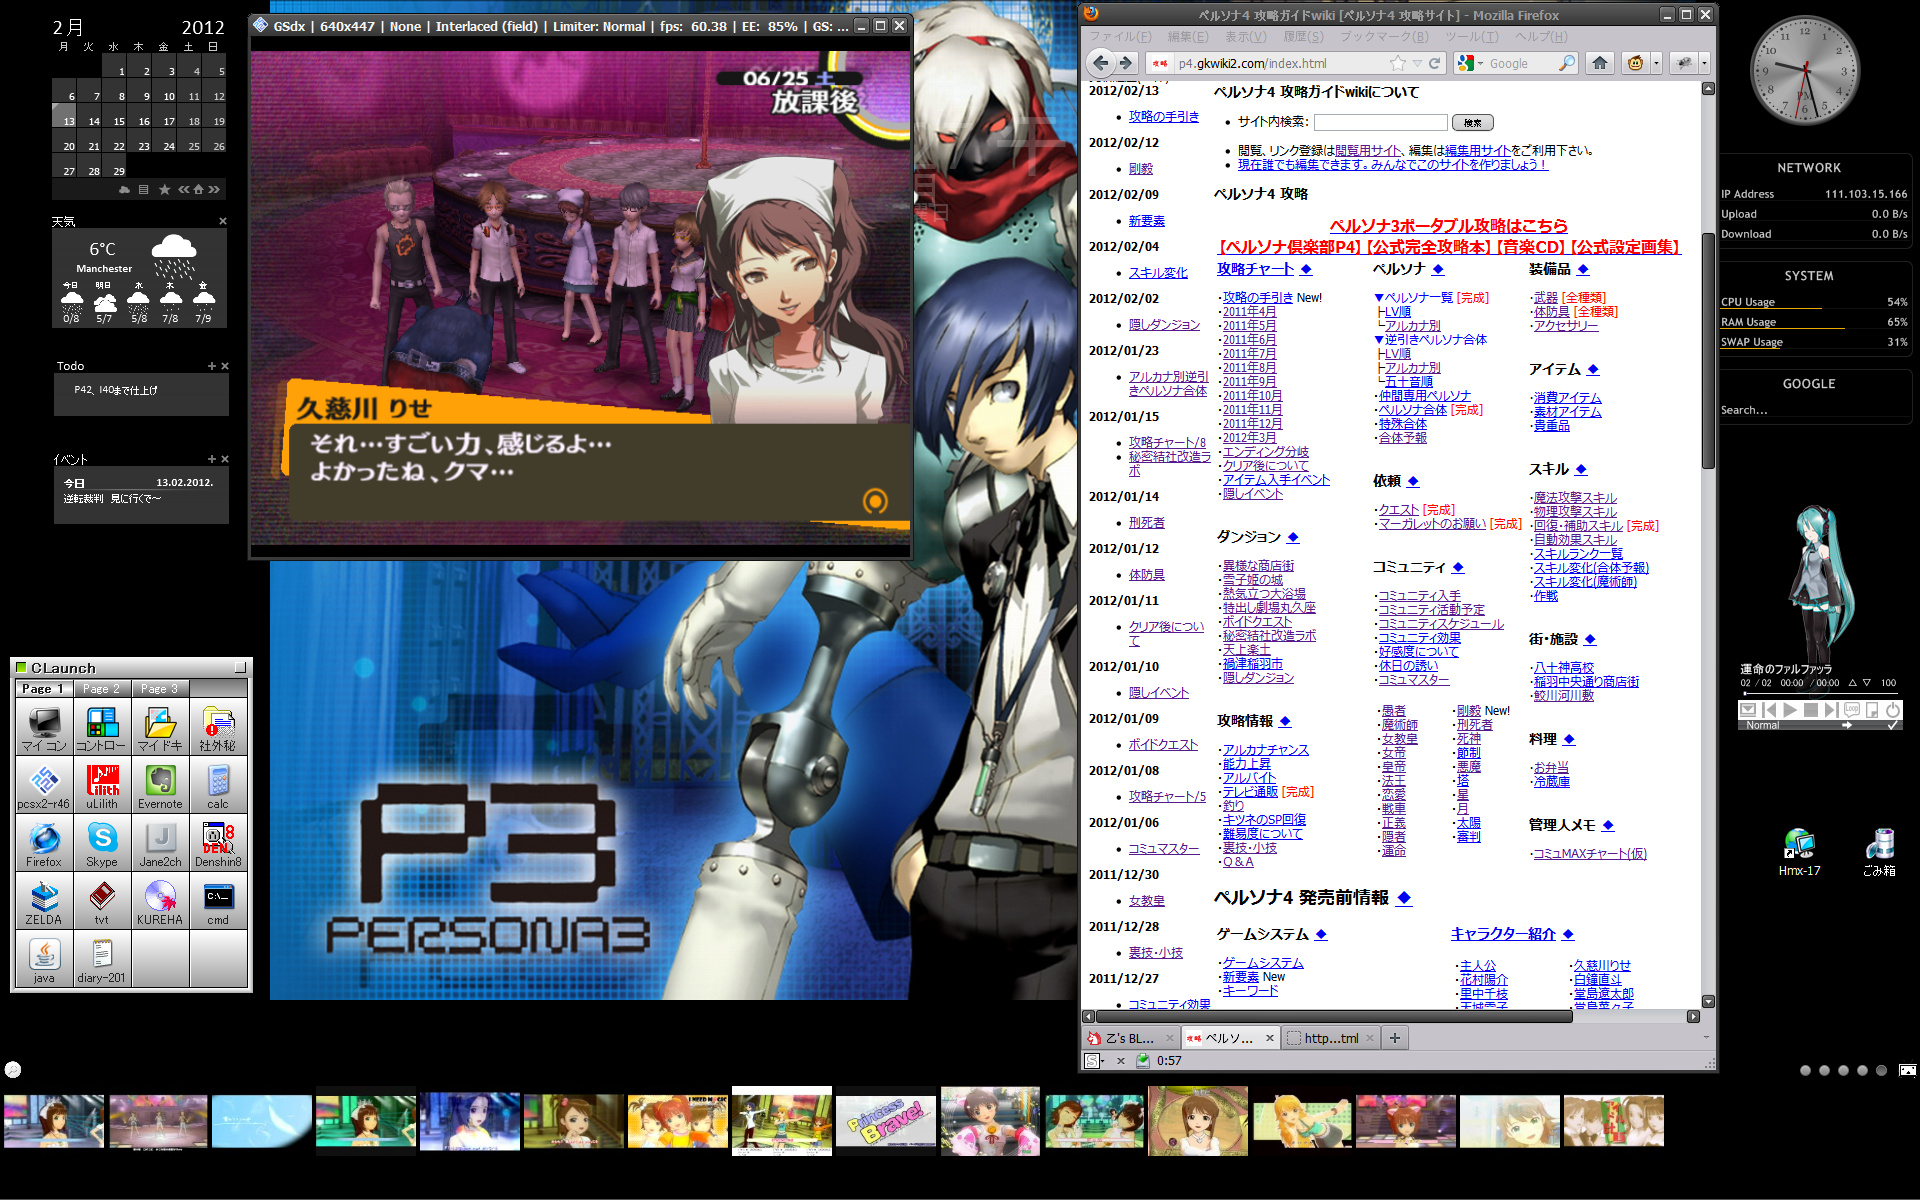Go back in Firefox navigation
Image resolution: width=1920 pixels, height=1200 pixels.
click(x=1100, y=63)
